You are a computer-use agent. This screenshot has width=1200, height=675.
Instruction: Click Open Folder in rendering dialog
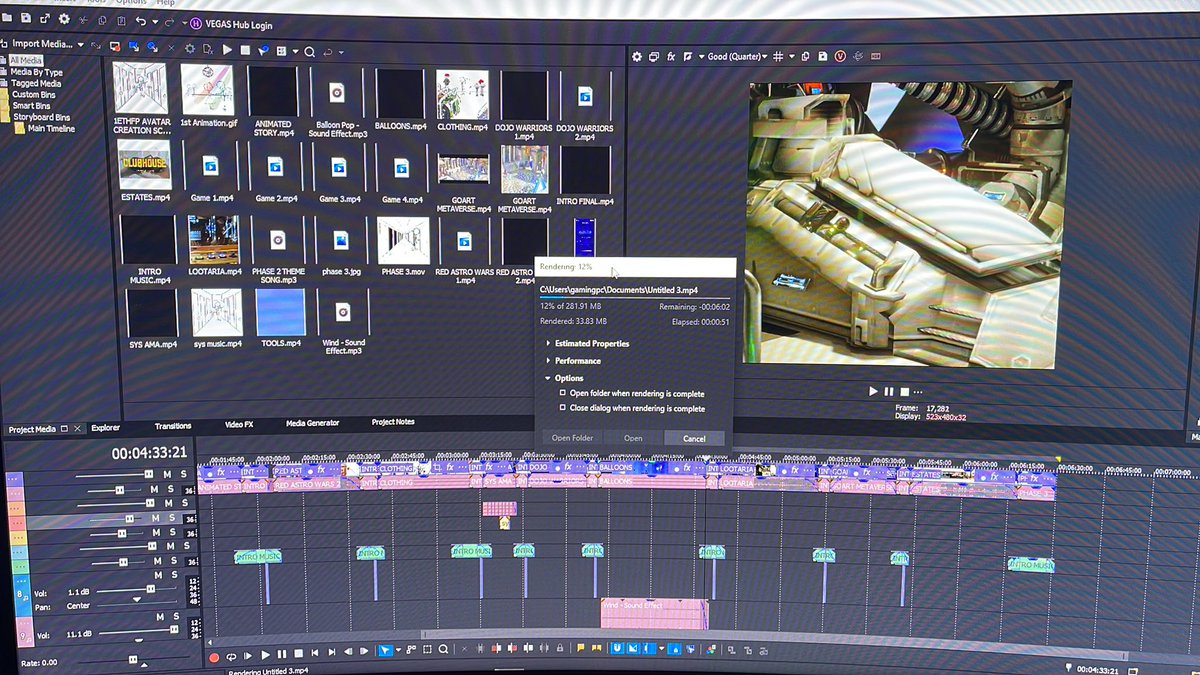(572, 438)
